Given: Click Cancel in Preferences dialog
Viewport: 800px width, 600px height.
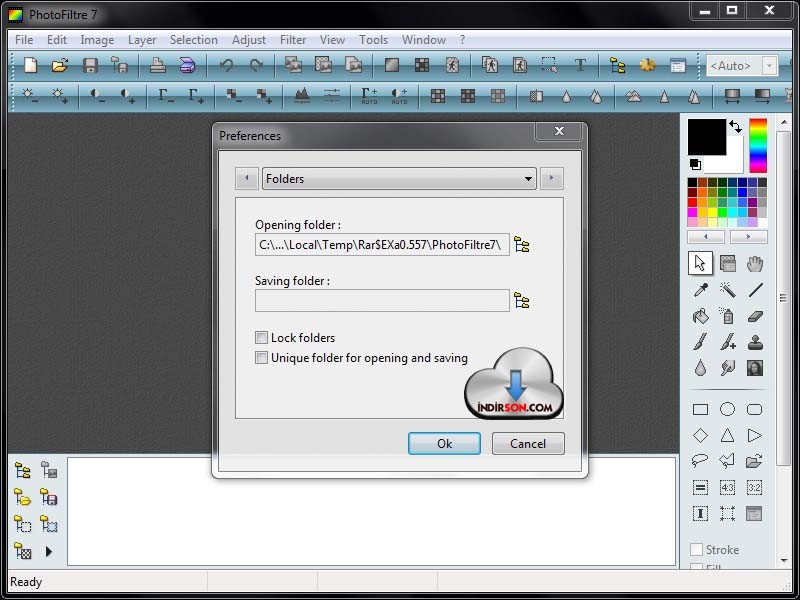Looking at the screenshot, I should point(528,443).
